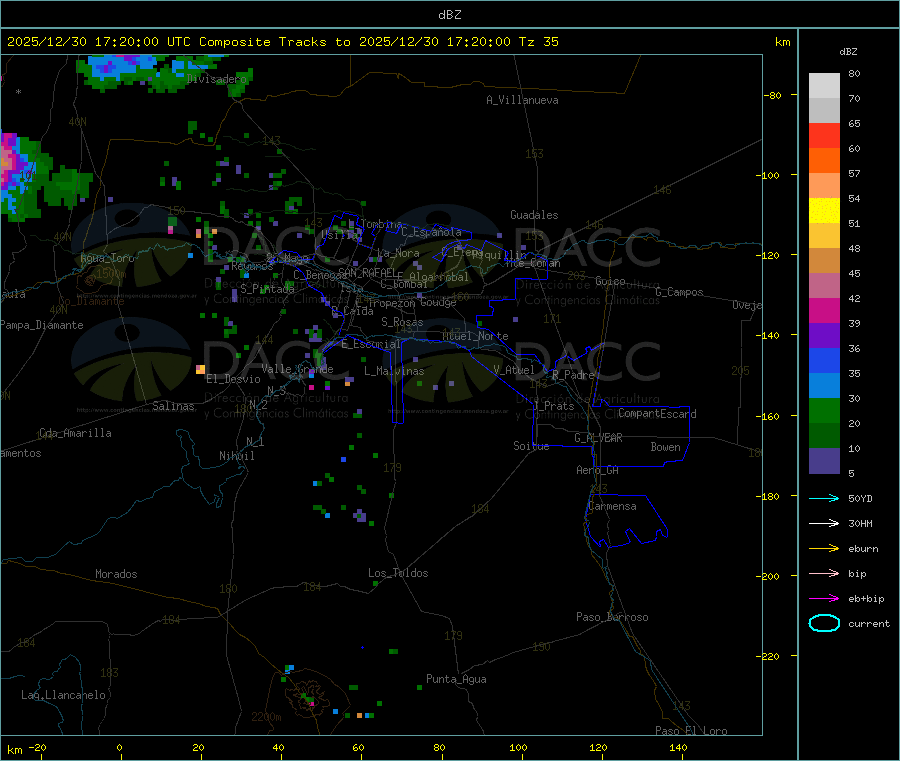This screenshot has width=900, height=761.
Task: Click the Morados map label
Action: [116, 574]
